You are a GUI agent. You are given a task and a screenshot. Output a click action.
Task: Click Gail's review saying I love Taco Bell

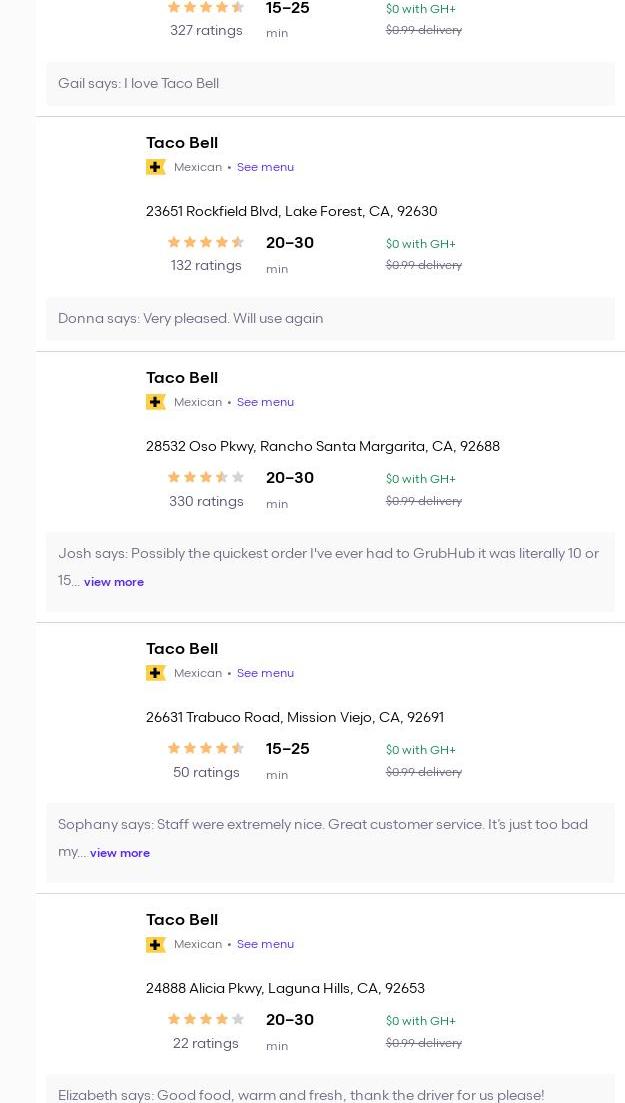click(x=138, y=84)
